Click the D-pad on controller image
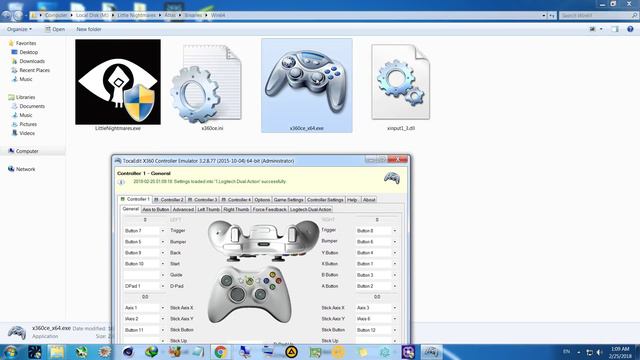This screenshot has height=360, width=640. coord(237,294)
